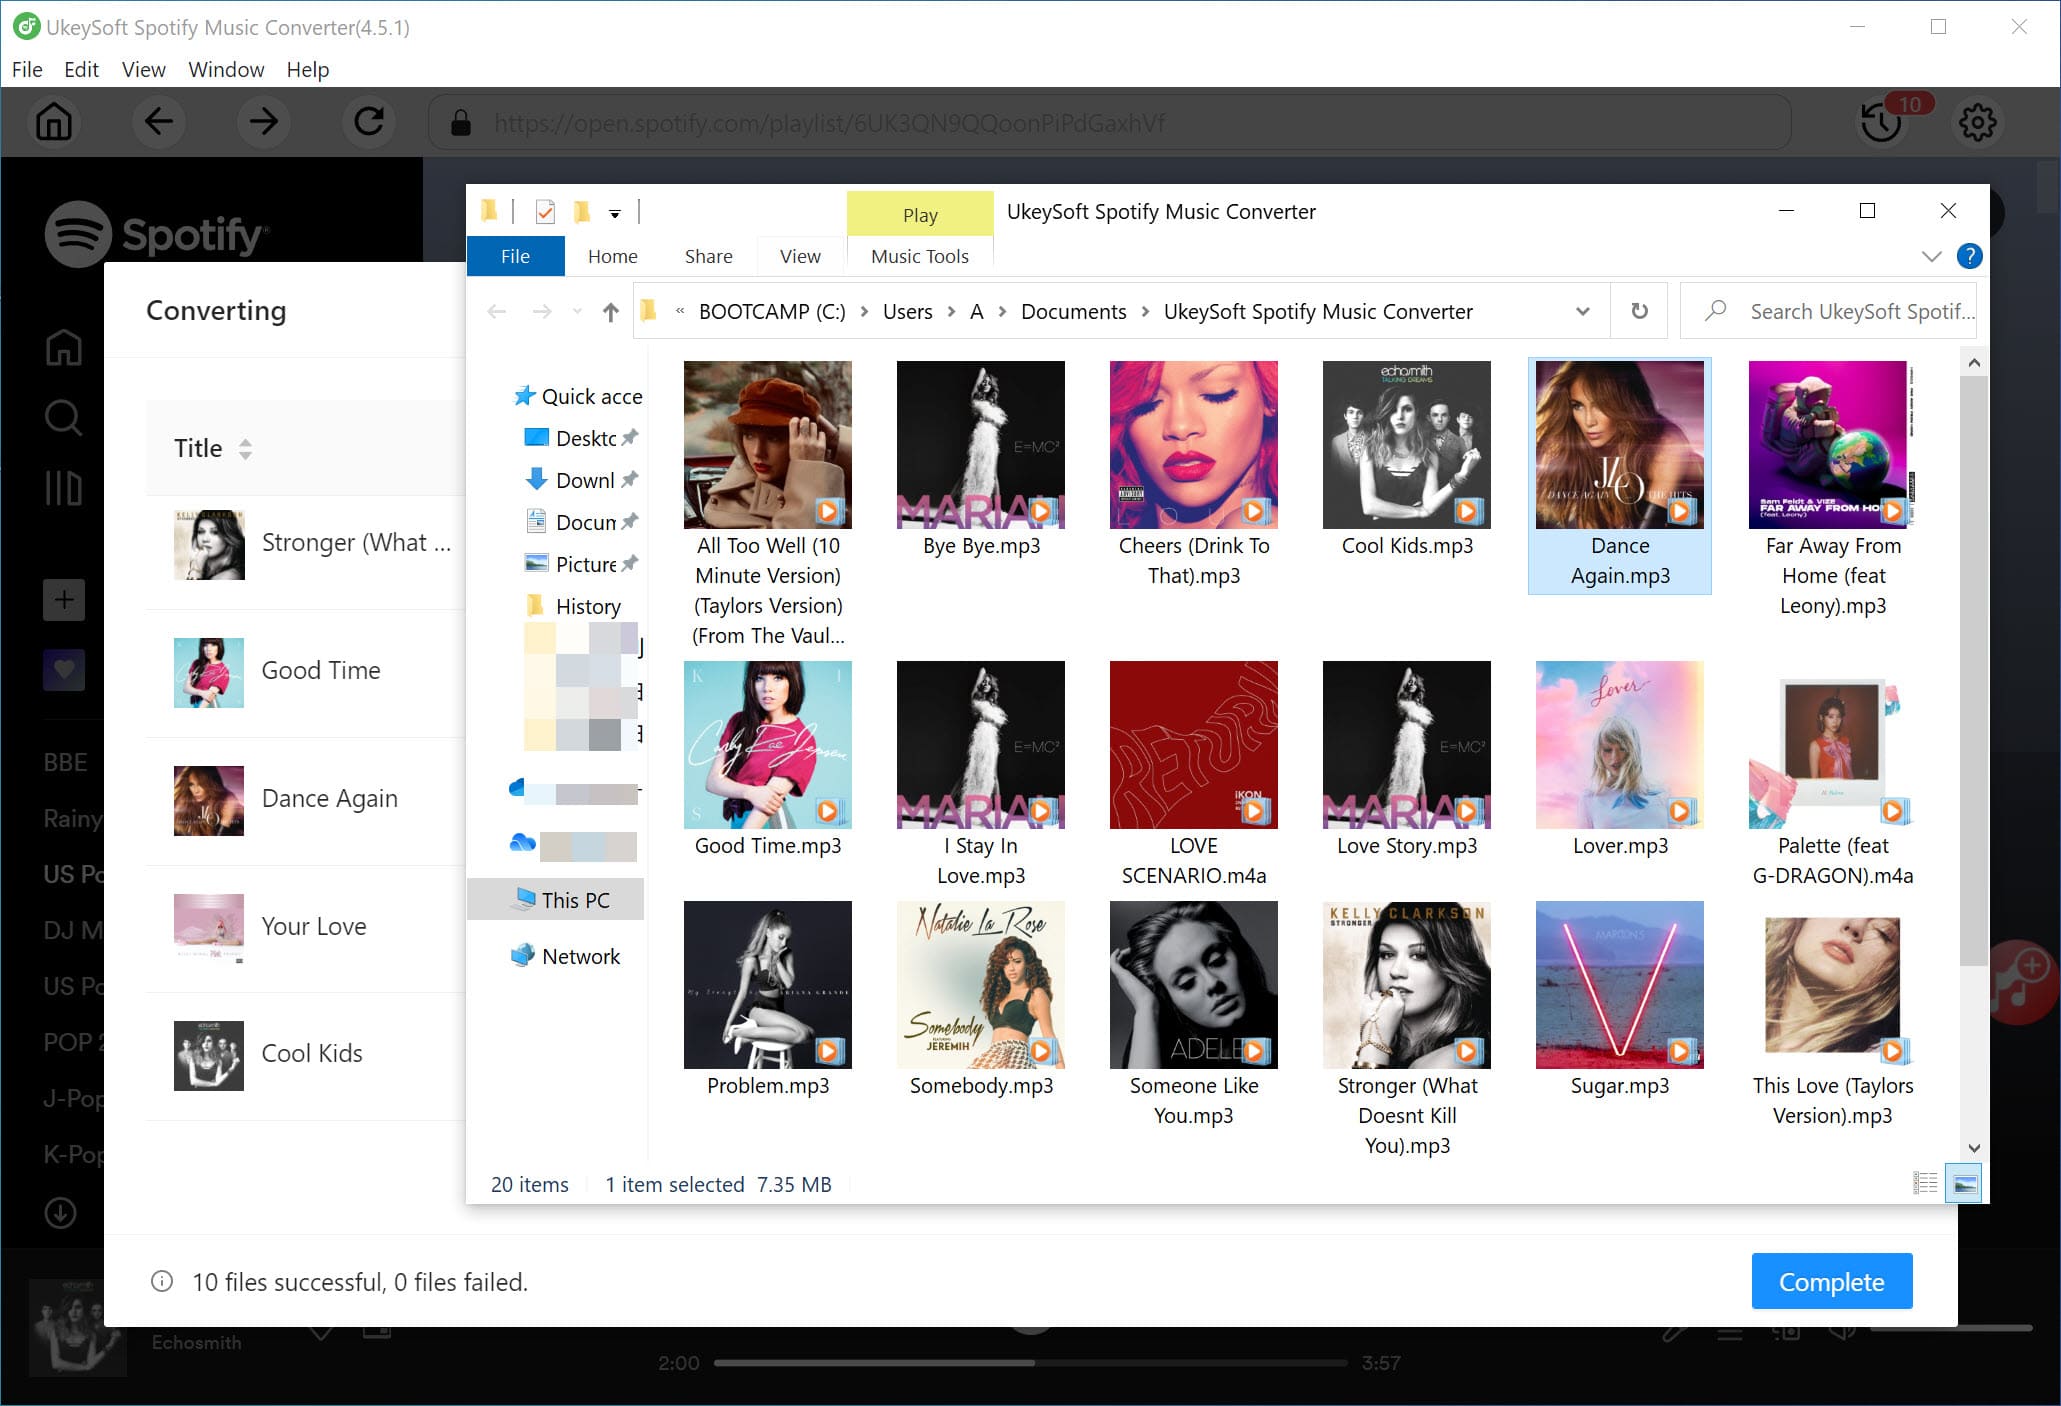
Task: Click the settings gear icon top right
Action: pos(1978,122)
